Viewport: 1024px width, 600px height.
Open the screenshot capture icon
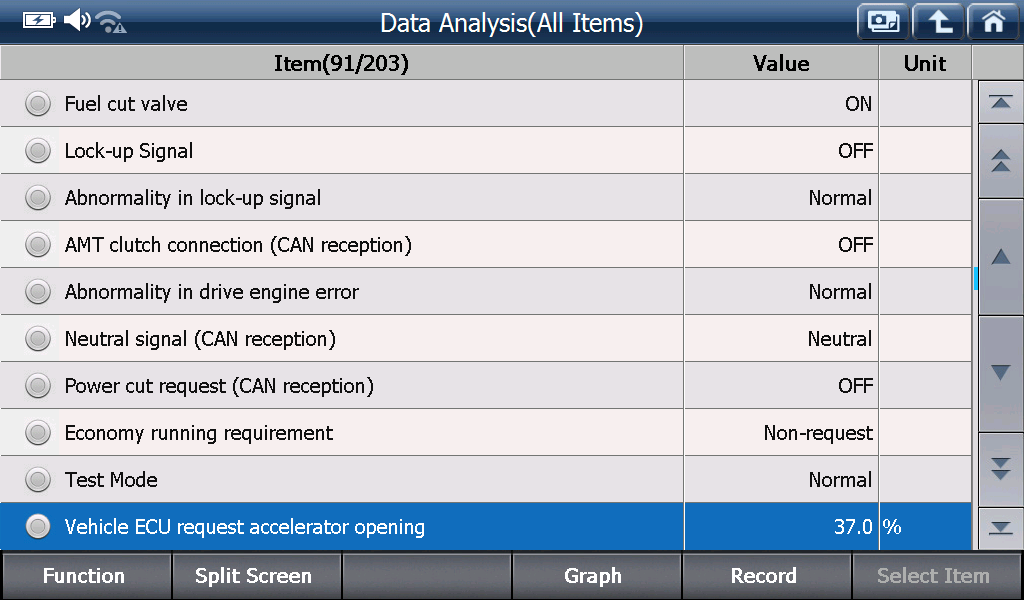pyautogui.click(x=884, y=22)
